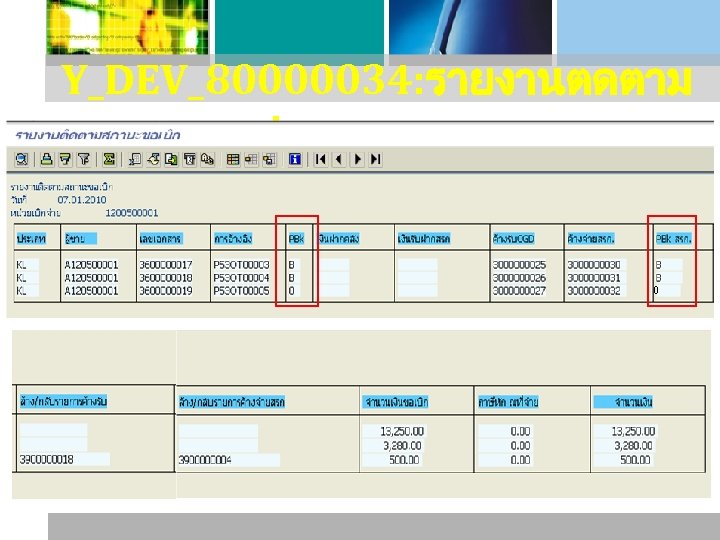This screenshot has height=540, width=720.
Task: Click reference cell P53OT00003
Action: click(x=241, y=265)
